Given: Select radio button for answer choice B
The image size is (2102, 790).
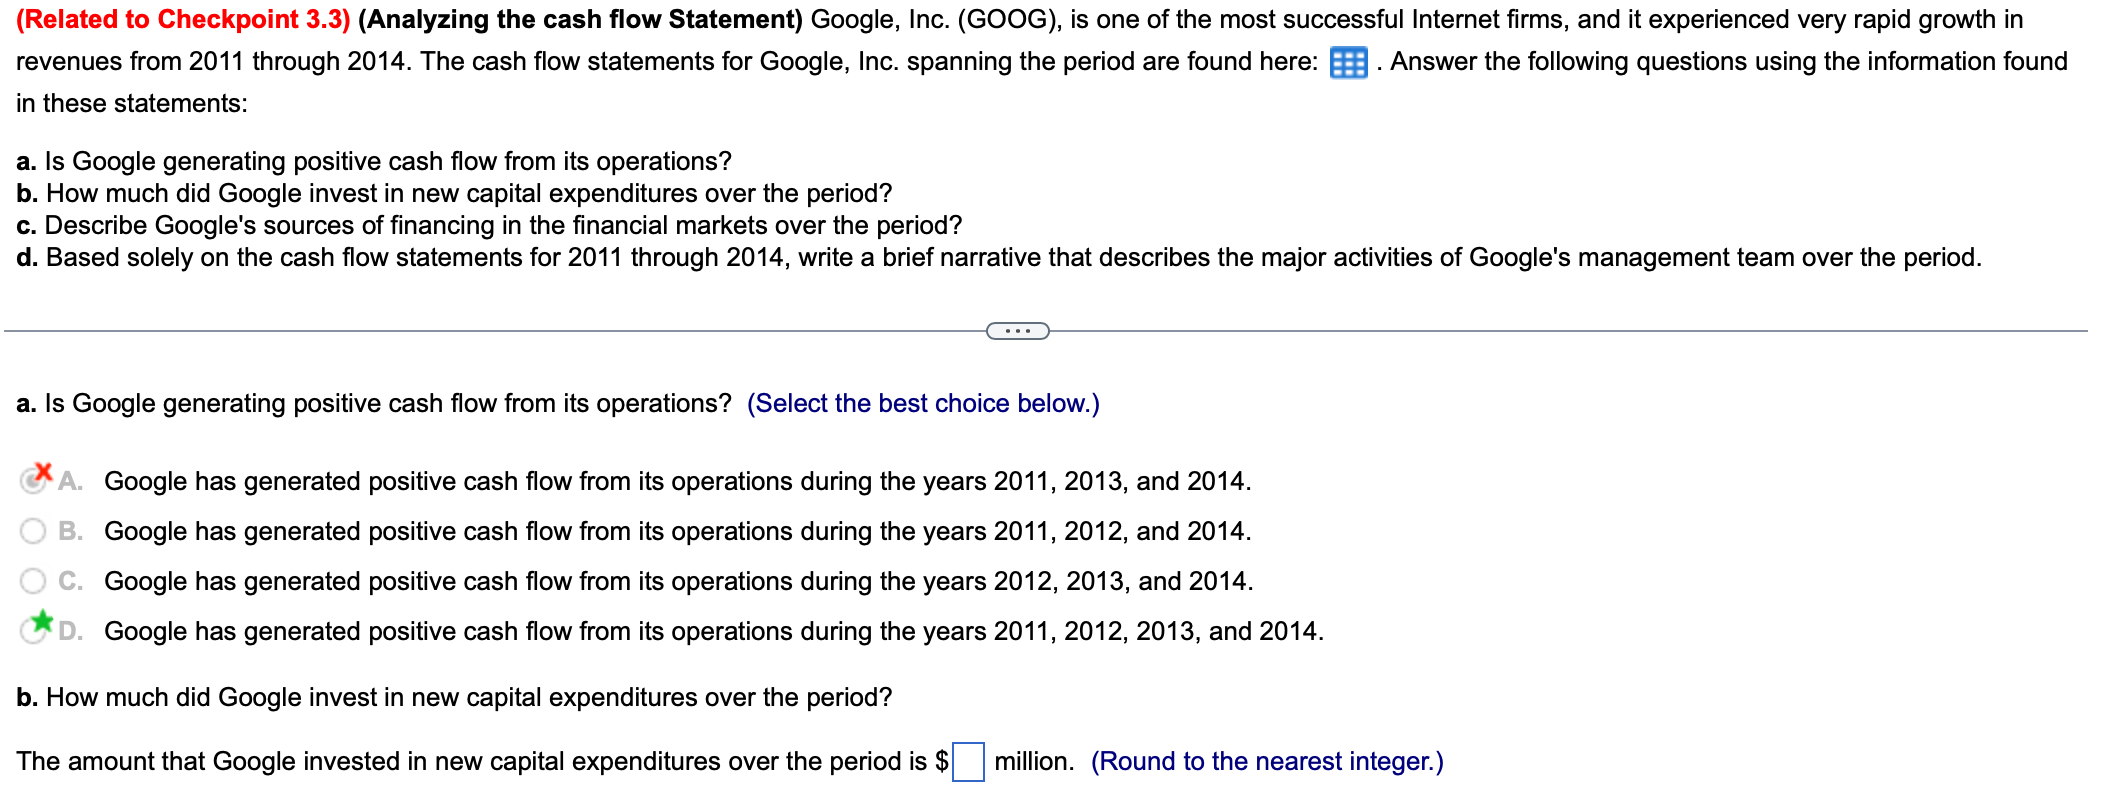Looking at the screenshot, I should coord(33,531).
